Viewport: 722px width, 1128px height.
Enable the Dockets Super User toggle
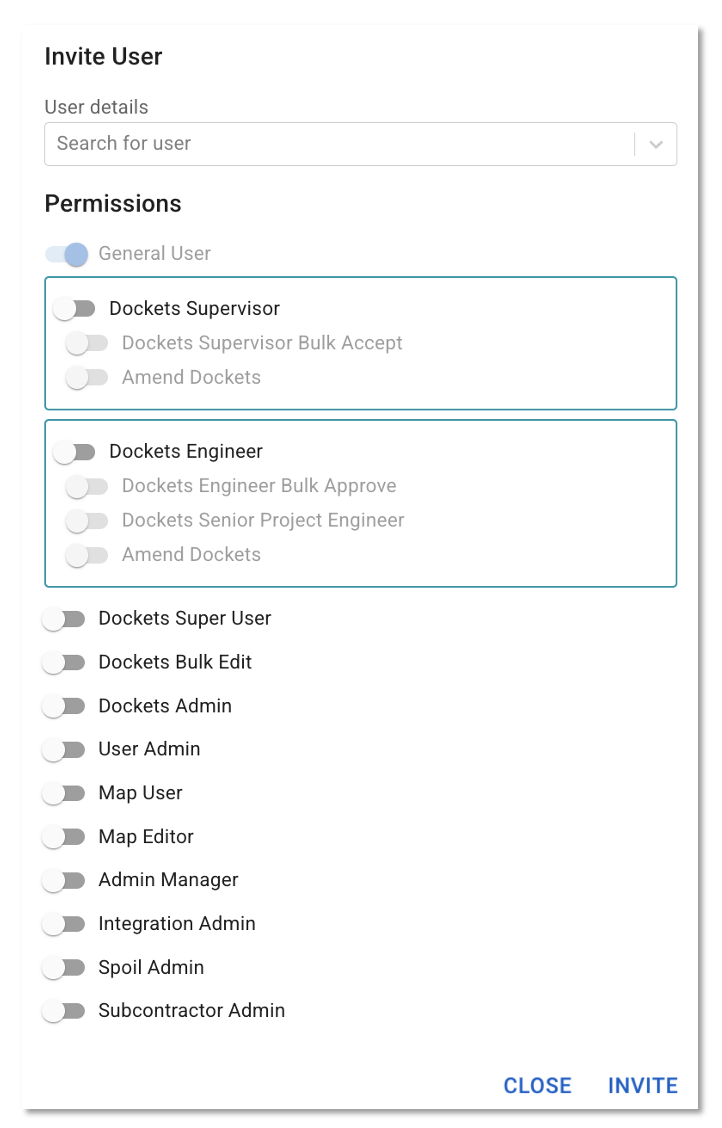(64, 619)
